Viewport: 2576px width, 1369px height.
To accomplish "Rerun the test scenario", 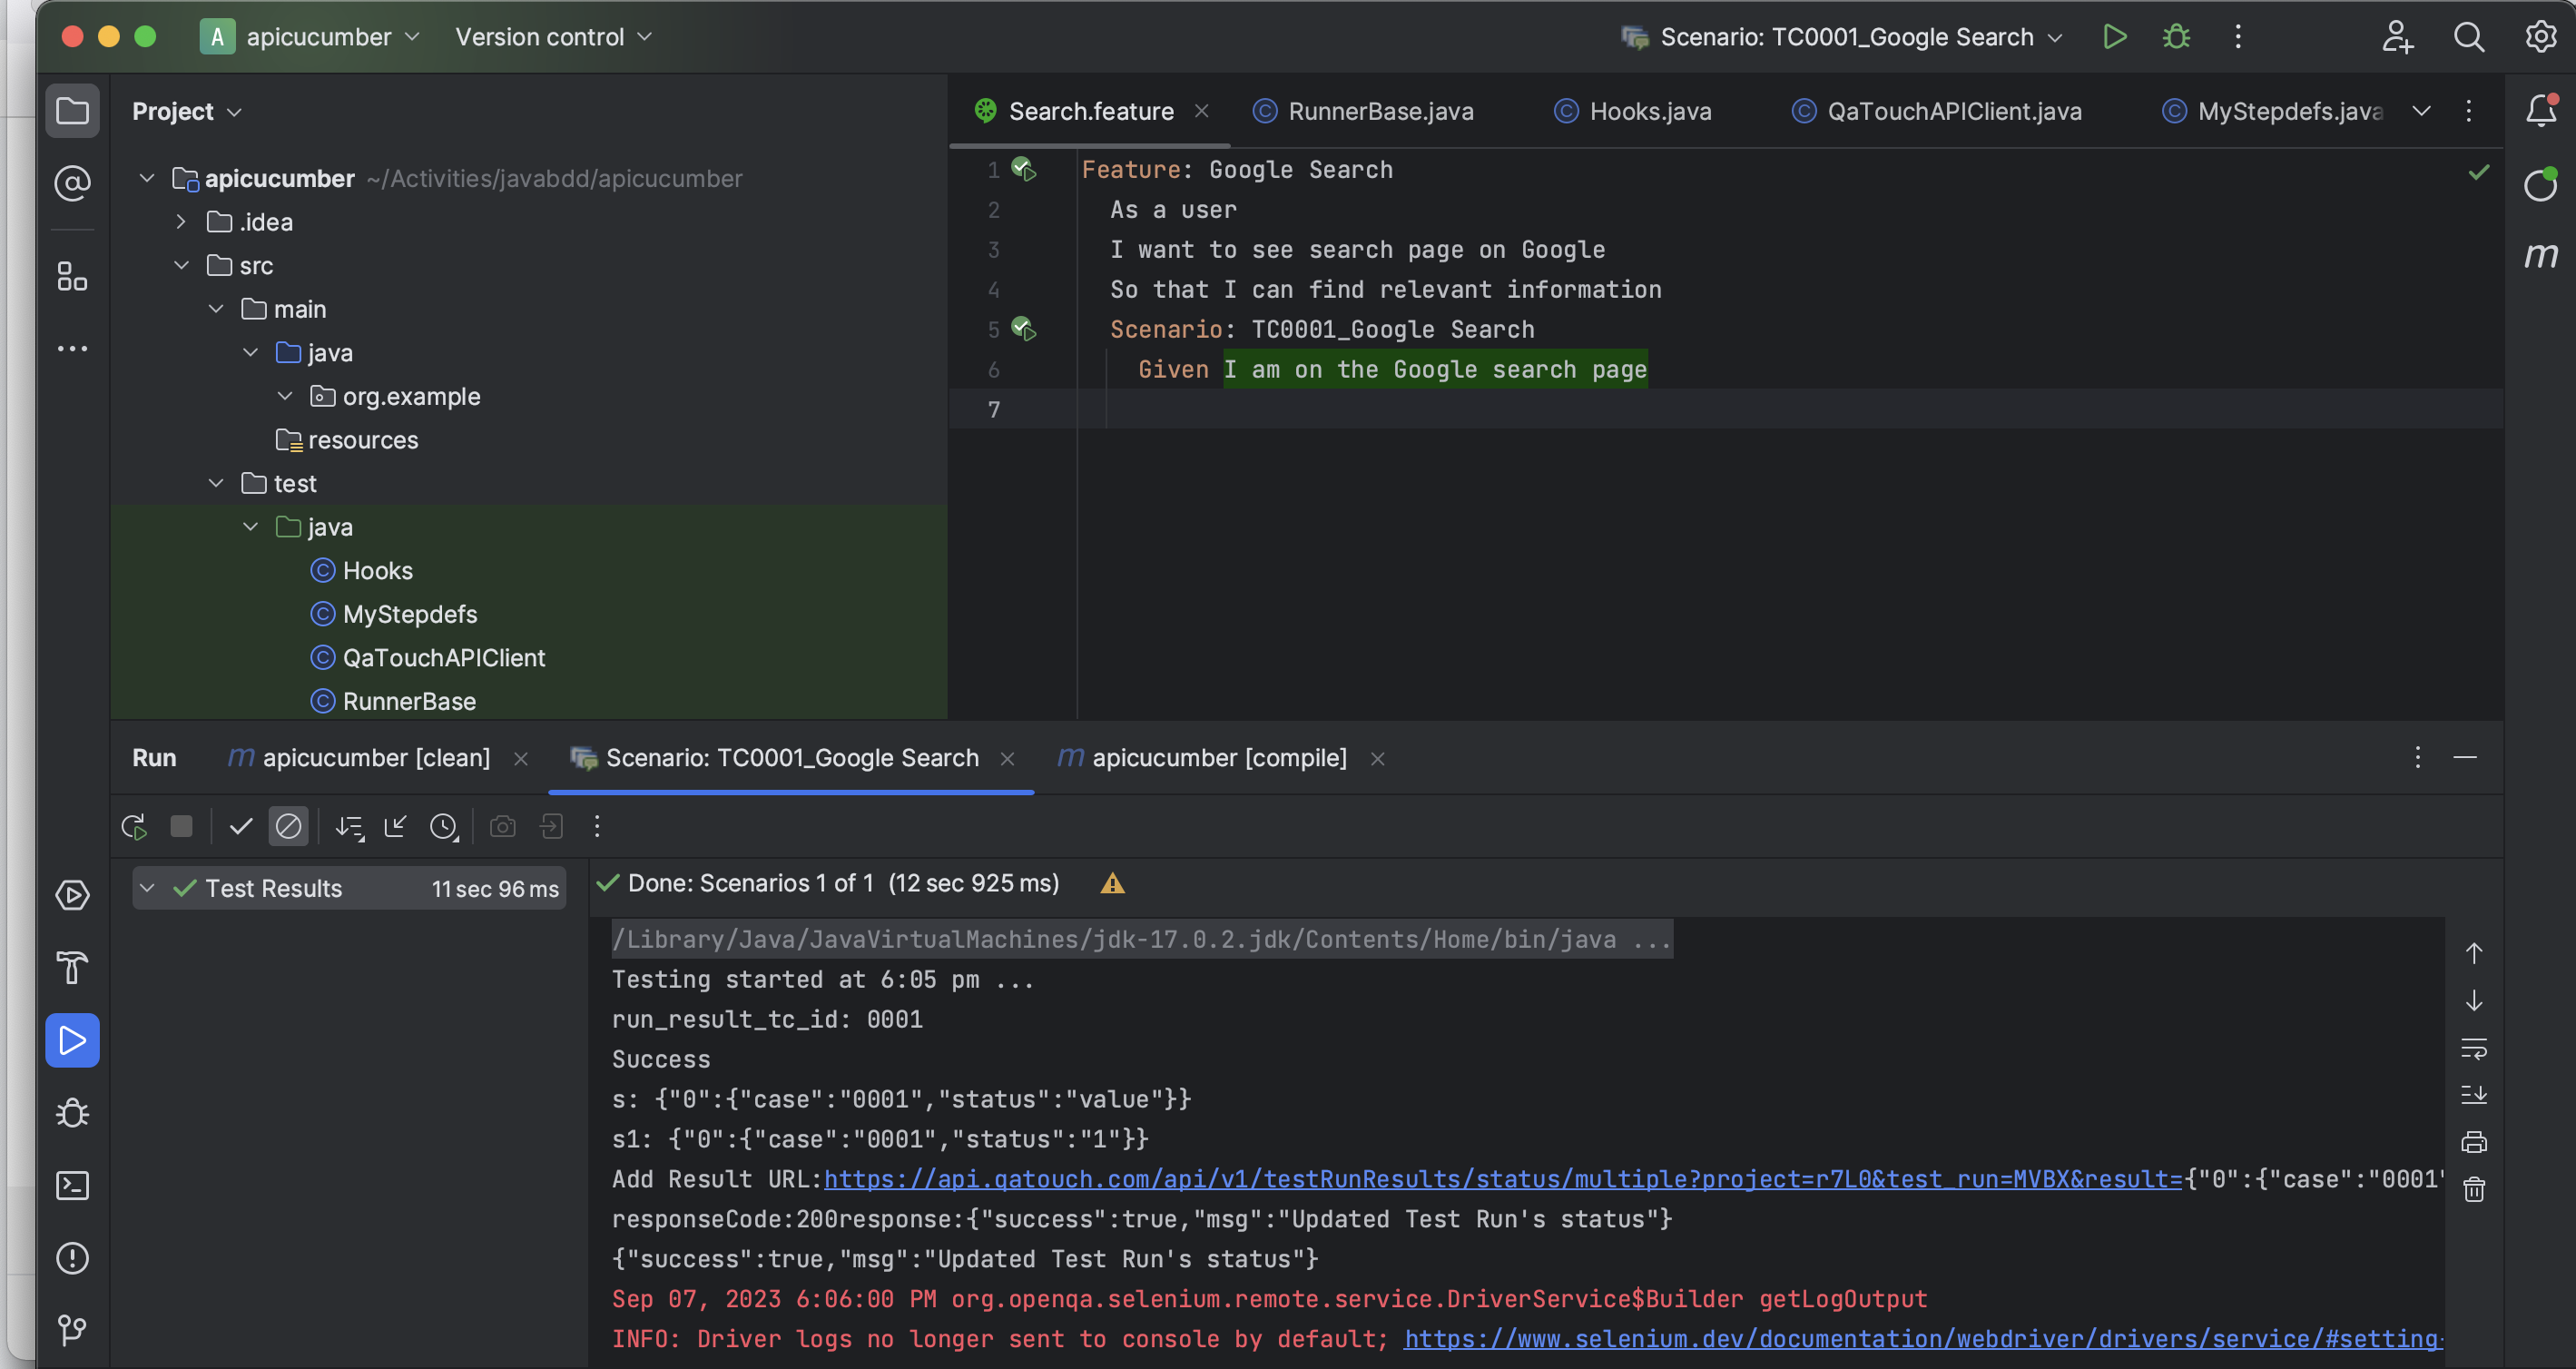I will 134,827.
